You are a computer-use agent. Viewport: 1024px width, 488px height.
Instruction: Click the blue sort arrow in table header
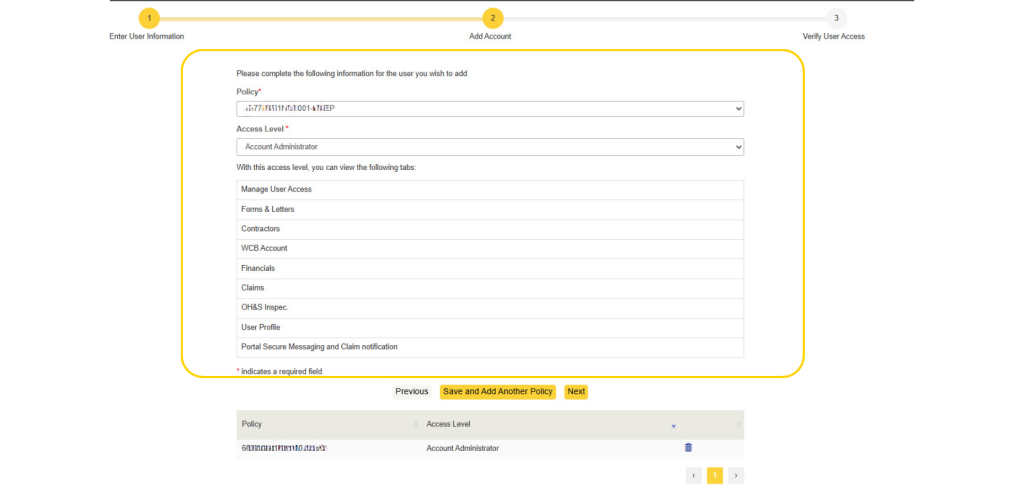673,427
